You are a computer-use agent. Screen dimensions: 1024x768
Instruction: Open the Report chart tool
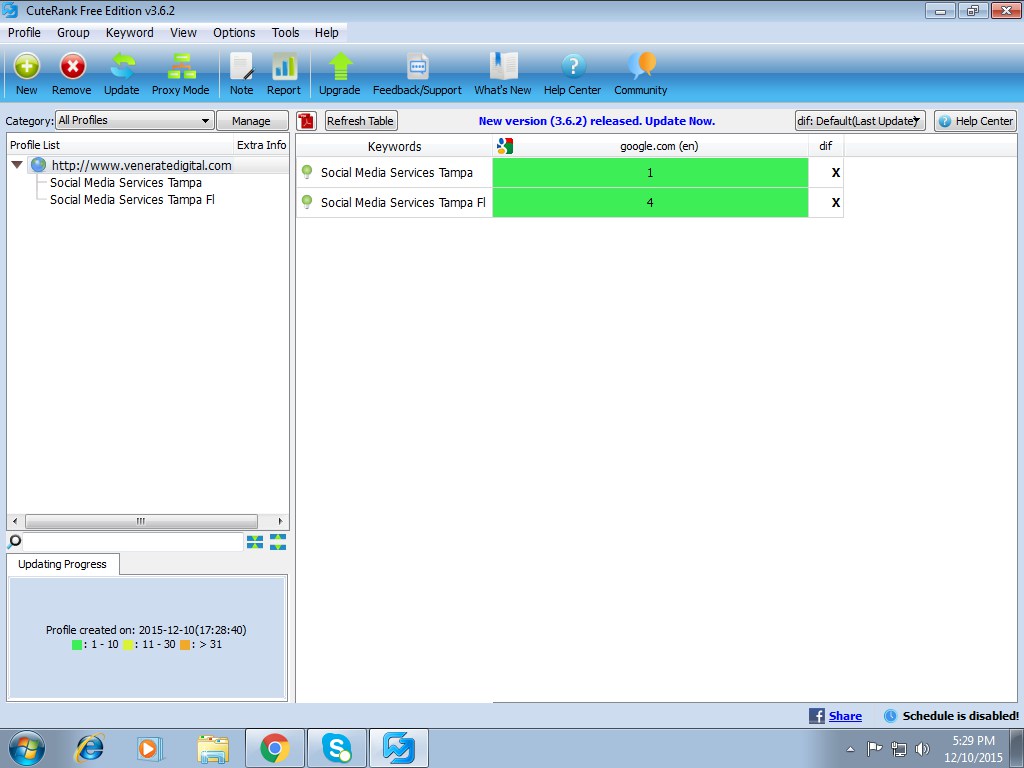coord(284,74)
